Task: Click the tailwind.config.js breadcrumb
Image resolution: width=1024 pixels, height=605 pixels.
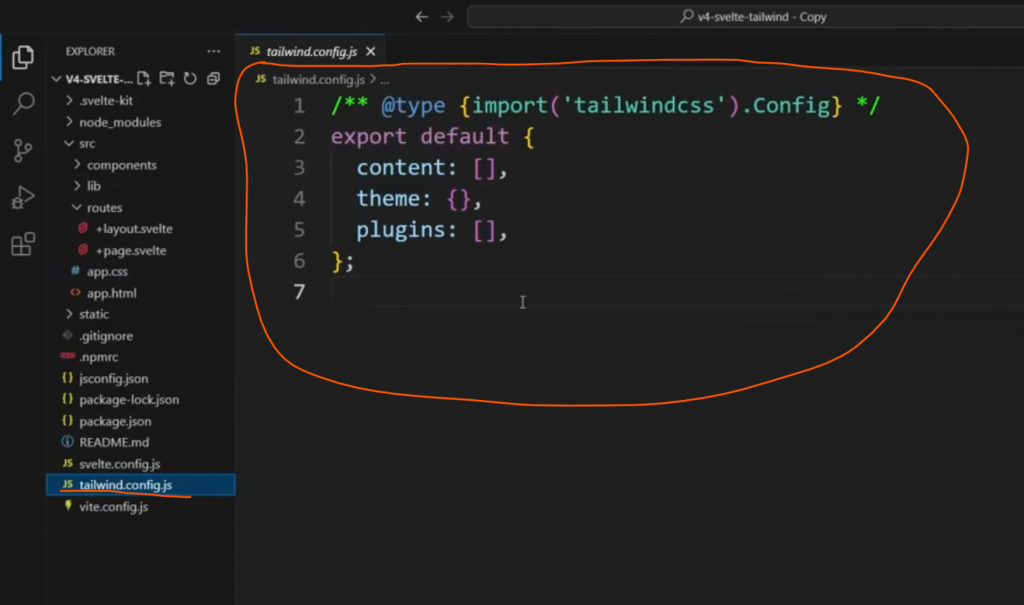Action: (318, 79)
